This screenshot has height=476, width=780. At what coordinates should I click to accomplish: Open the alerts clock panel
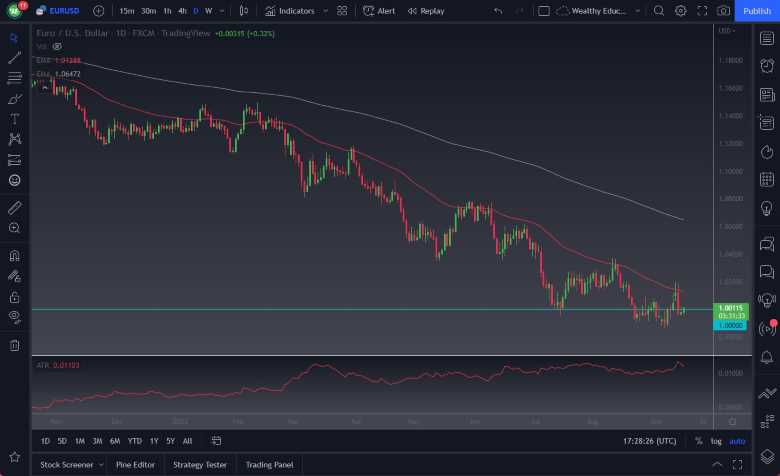point(767,66)
